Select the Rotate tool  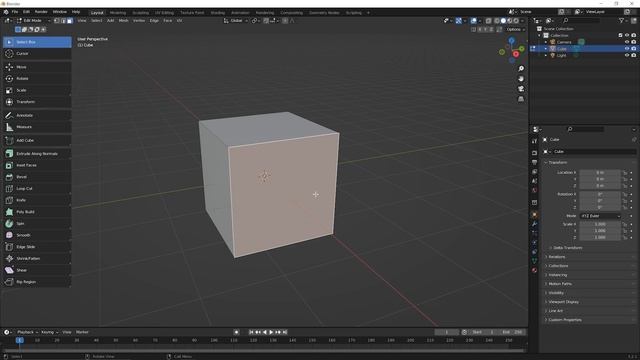pyautogui.click(x=37, y=78)
